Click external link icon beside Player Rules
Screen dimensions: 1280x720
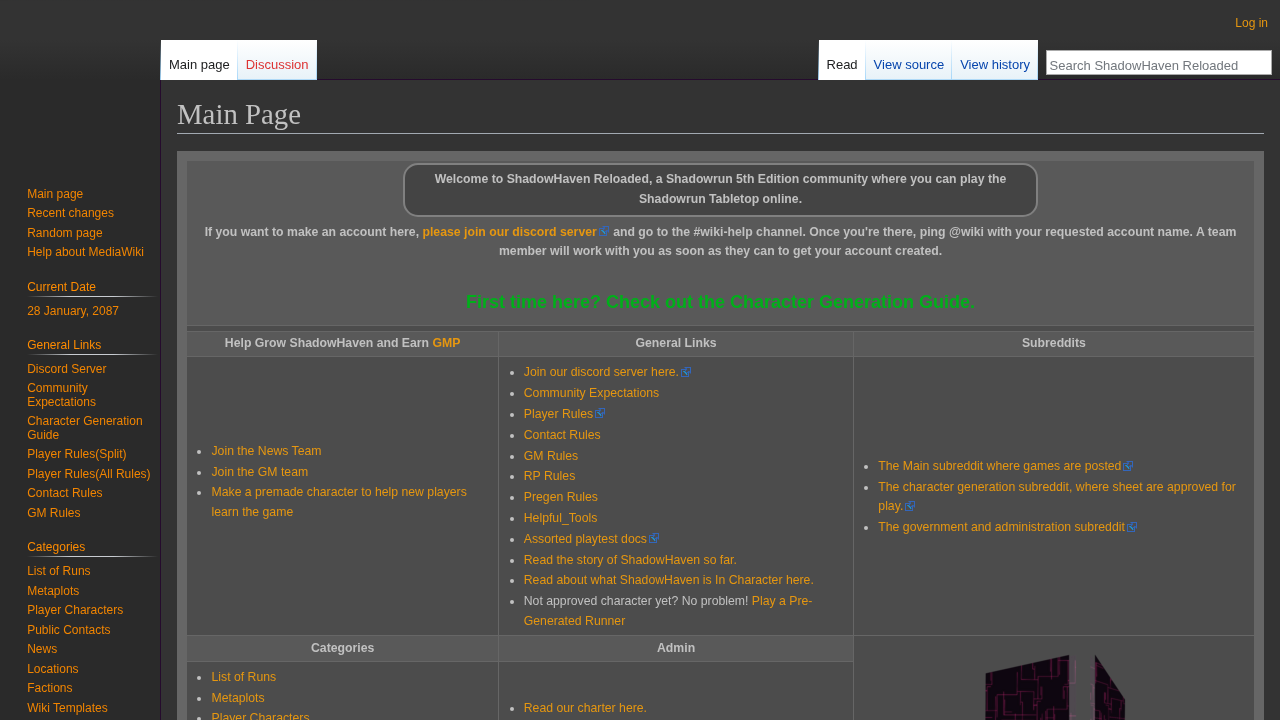coord(600,414)
